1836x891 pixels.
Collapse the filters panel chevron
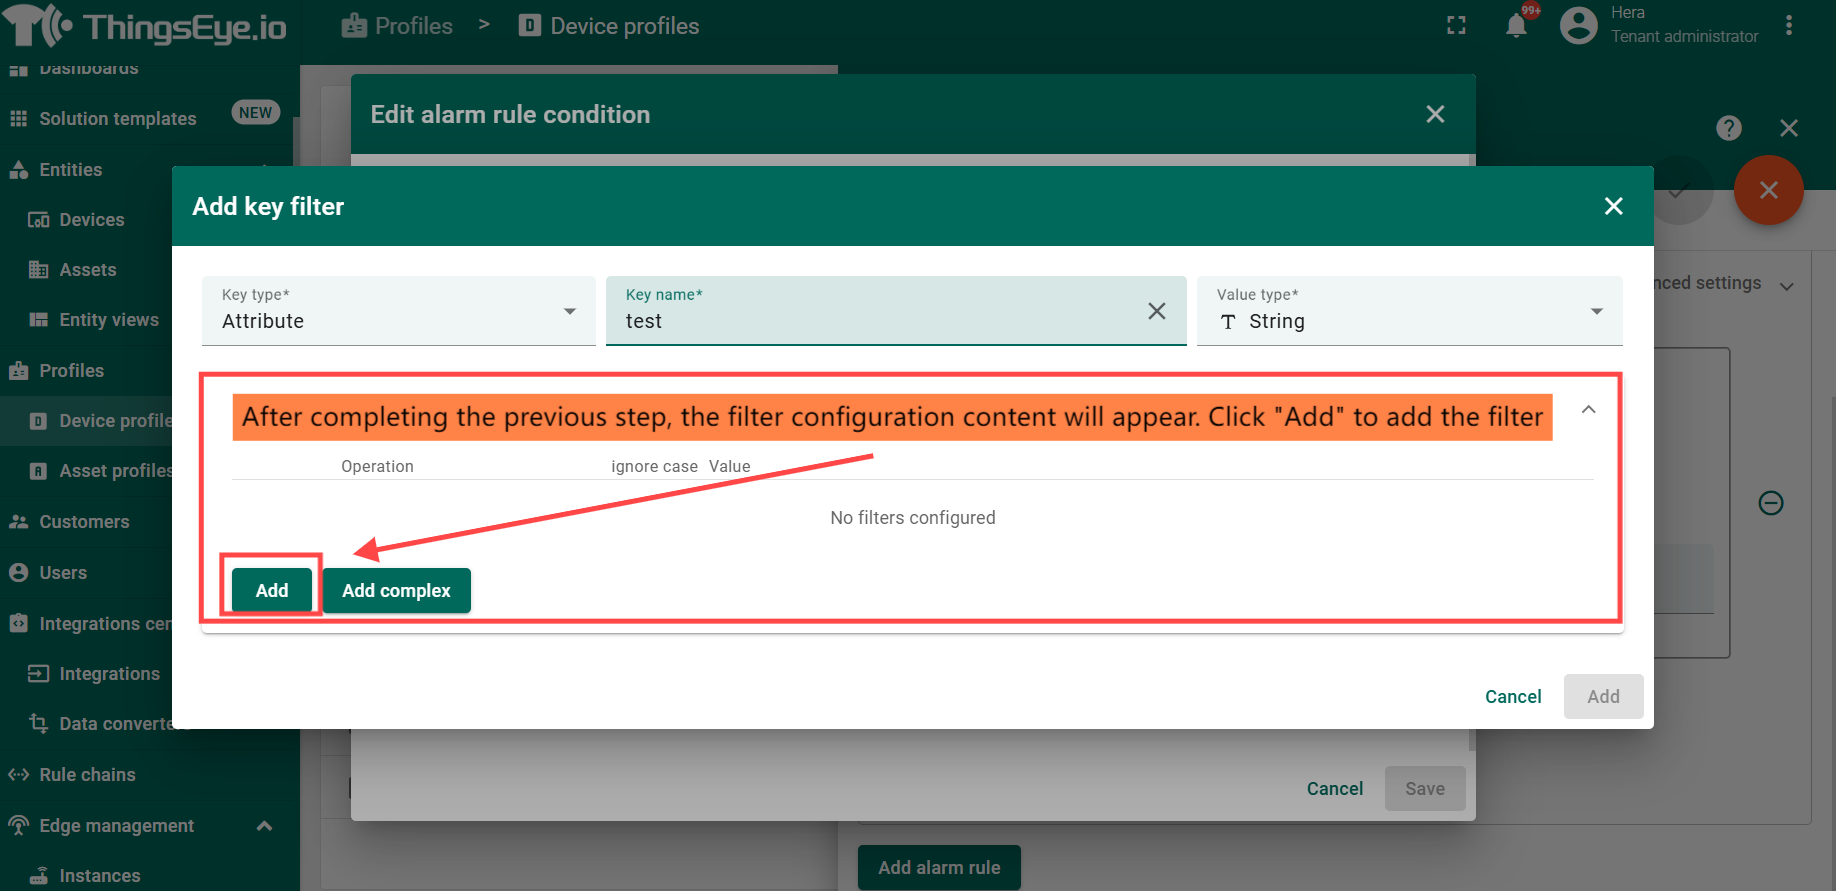coord(1588,410)
